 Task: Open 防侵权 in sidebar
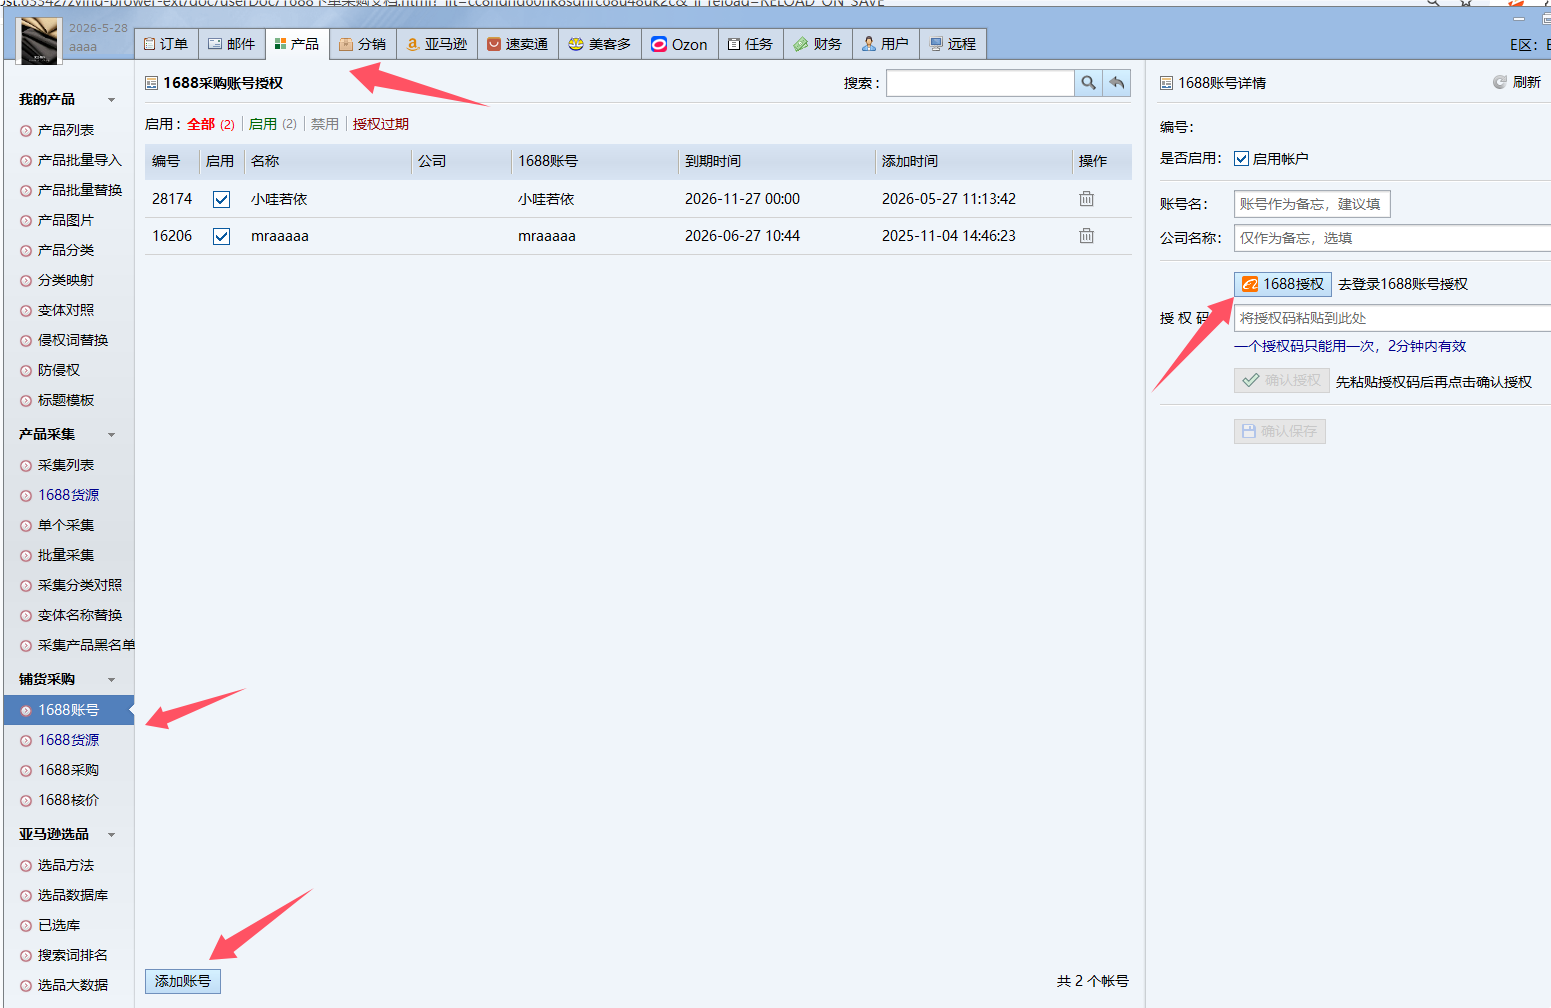coord(59,370)
